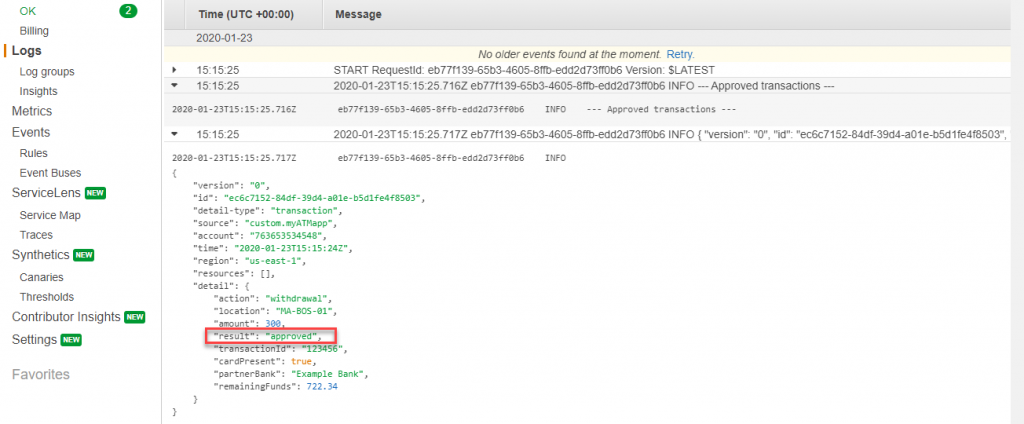Viewport: 1024px width, 424px height.
Task: Collapse the 15:15:25.717Z JSON log row
Action: 174,135
